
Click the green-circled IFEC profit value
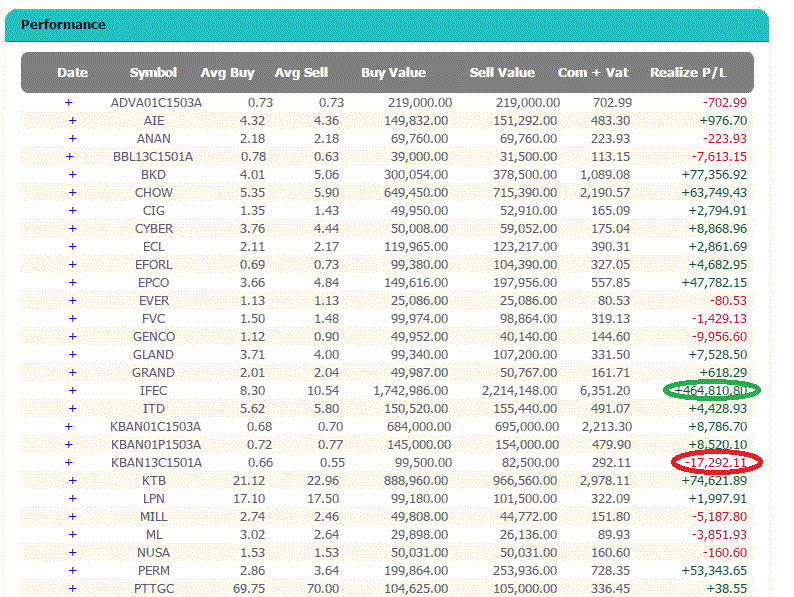point(710,390)
